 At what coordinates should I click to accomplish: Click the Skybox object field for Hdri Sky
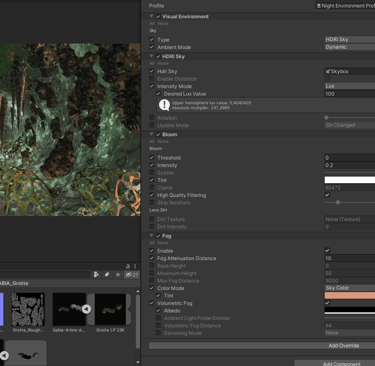350,71
